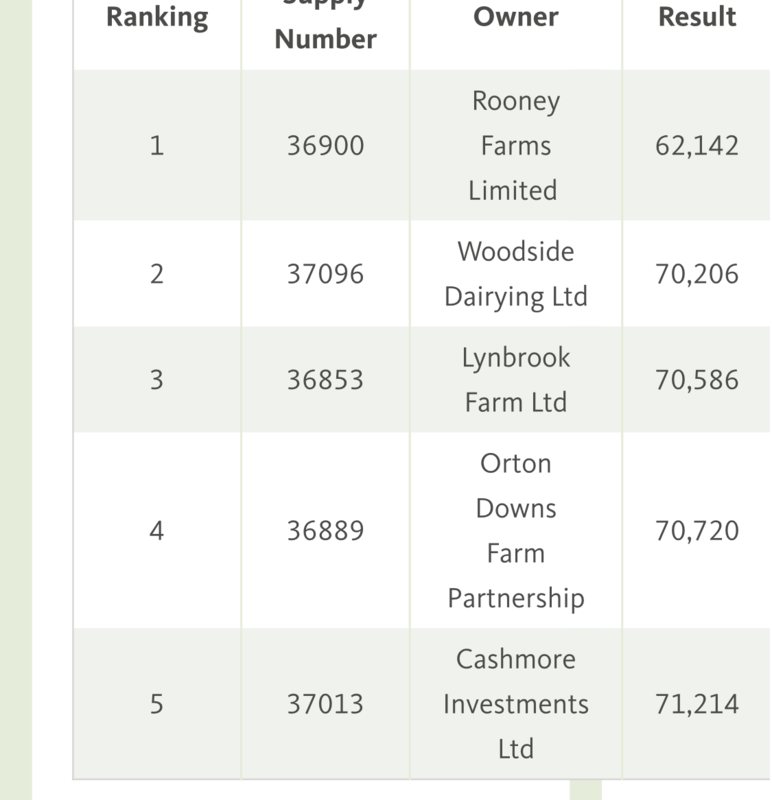The image size is (772, 800).
Task: Select supply number 36900
Action: 325,146
